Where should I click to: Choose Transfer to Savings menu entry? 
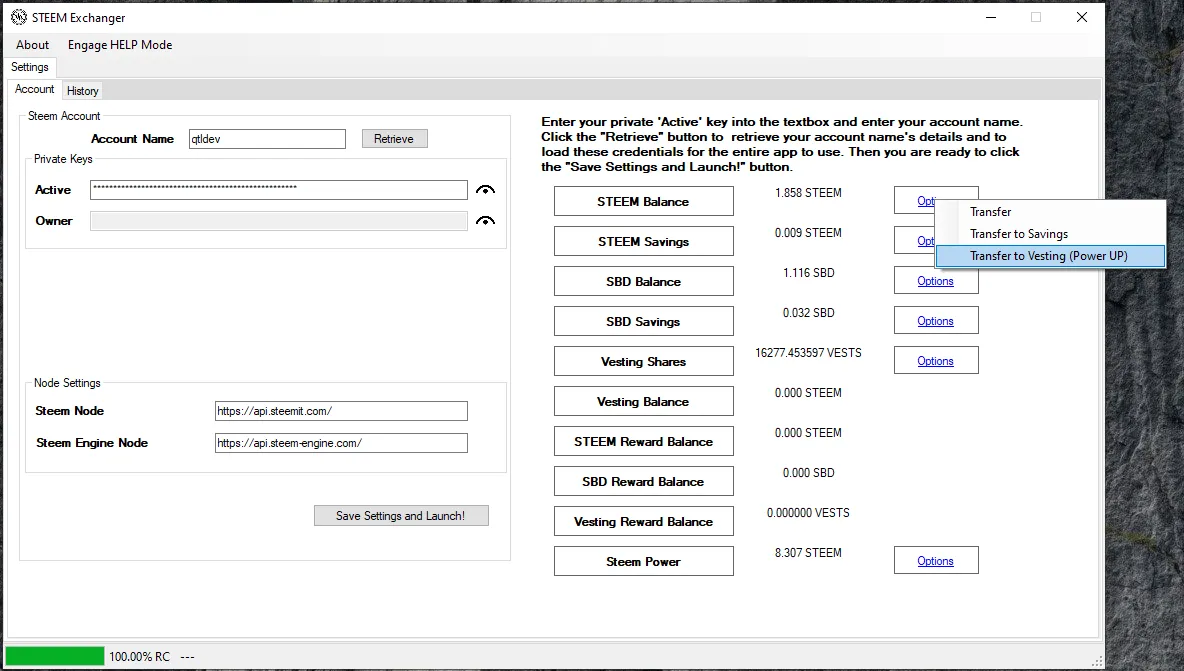1050,234
